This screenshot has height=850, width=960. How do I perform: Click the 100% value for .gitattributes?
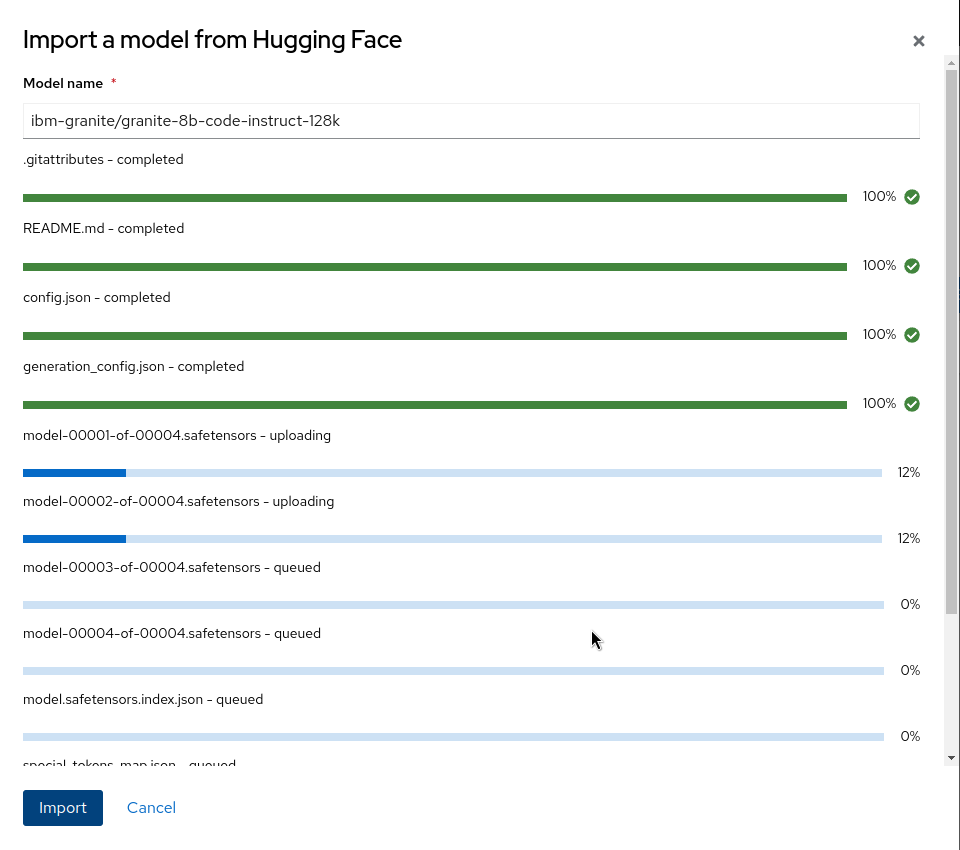click(879, 197)
